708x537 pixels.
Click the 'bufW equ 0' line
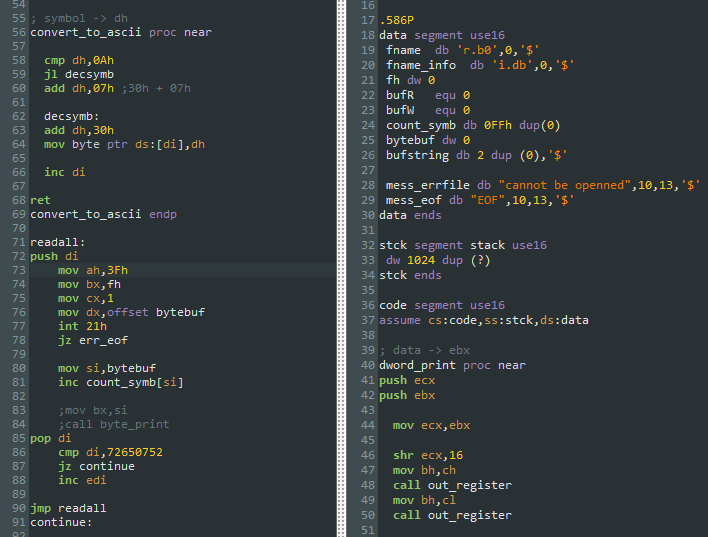pyautogui.click(x=428, y=110)
